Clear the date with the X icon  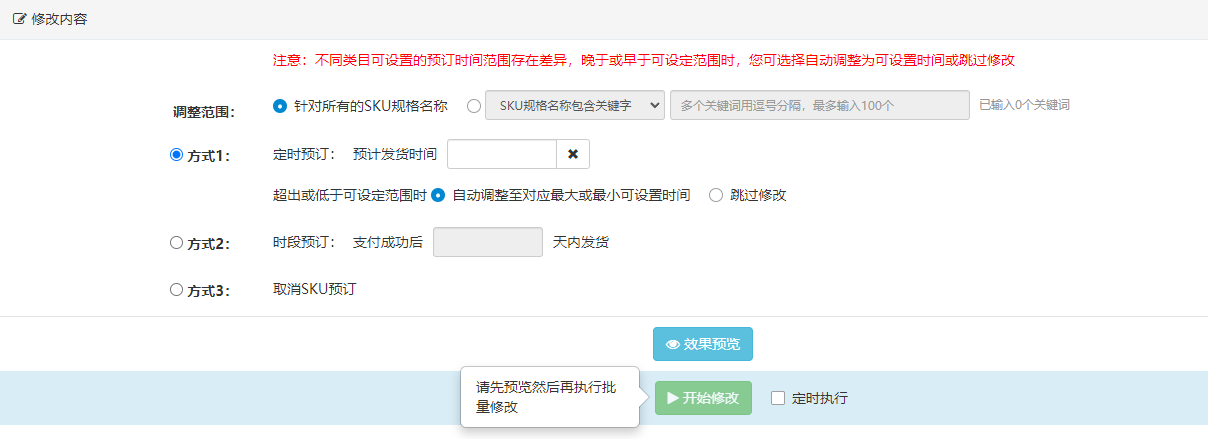(x=573, y=154)
